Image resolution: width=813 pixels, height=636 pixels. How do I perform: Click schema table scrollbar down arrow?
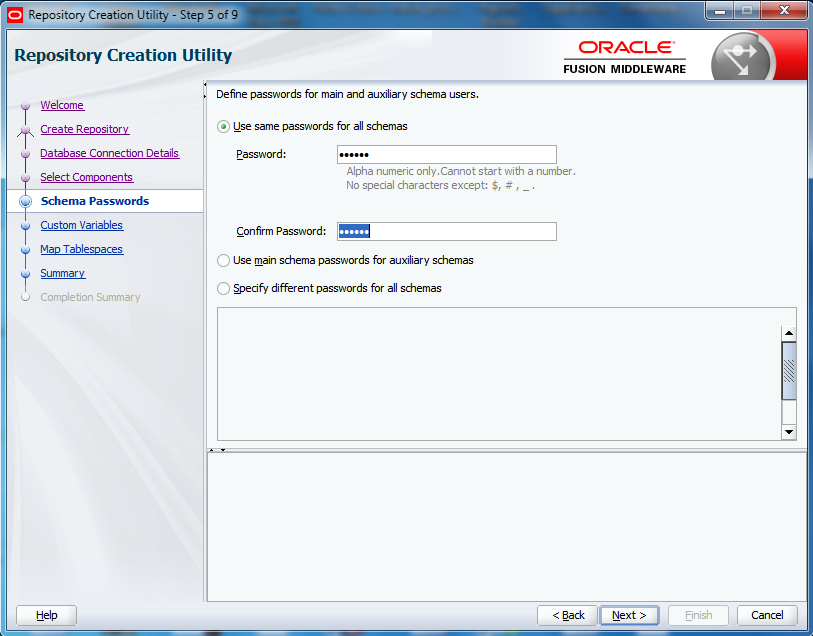tap(789, 432)
